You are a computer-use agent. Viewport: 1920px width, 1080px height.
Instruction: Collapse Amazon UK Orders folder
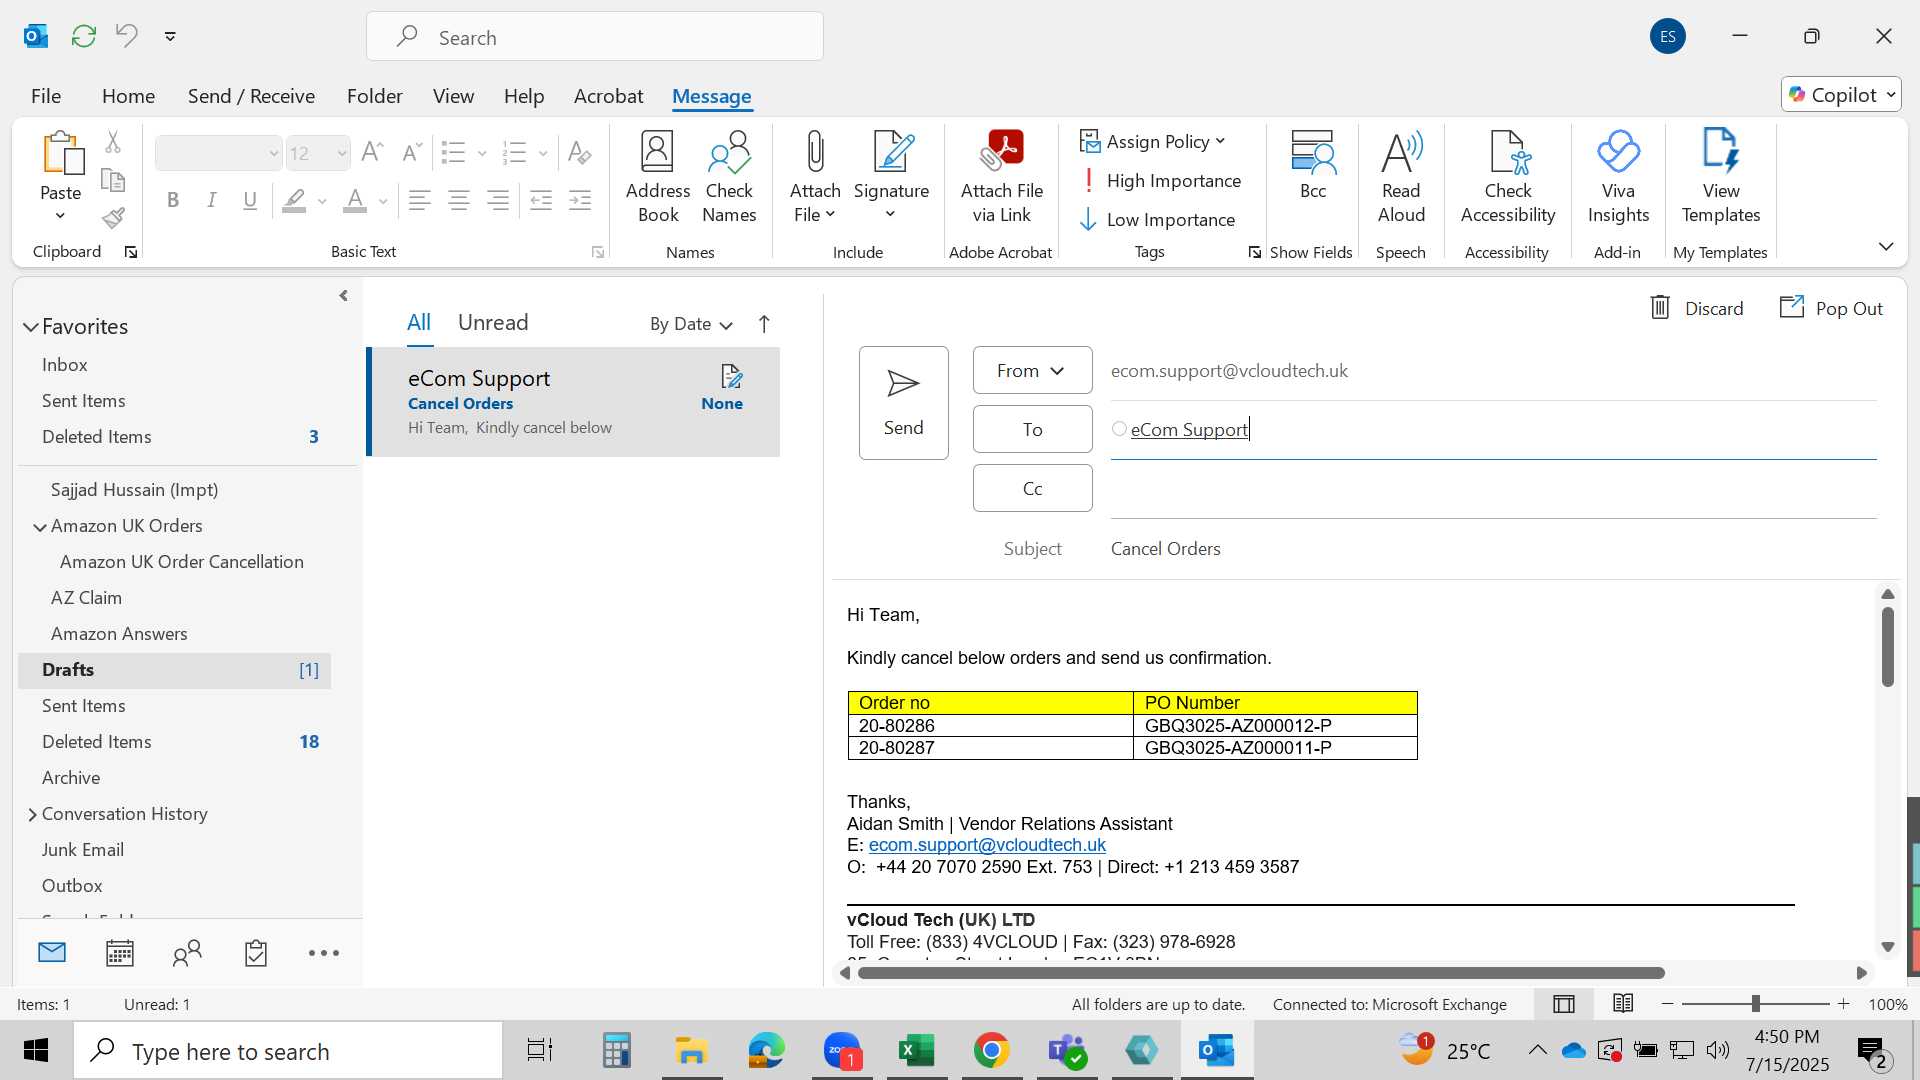click(x=40, y=527)
